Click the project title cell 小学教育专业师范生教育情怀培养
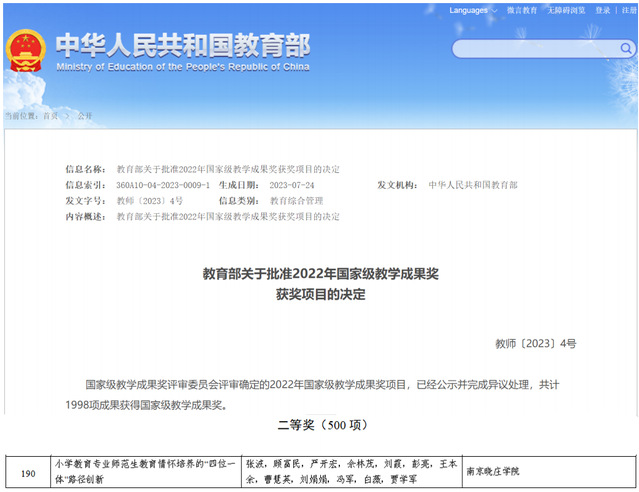This screenshot has width=639, height=492. tap(146, 472)
